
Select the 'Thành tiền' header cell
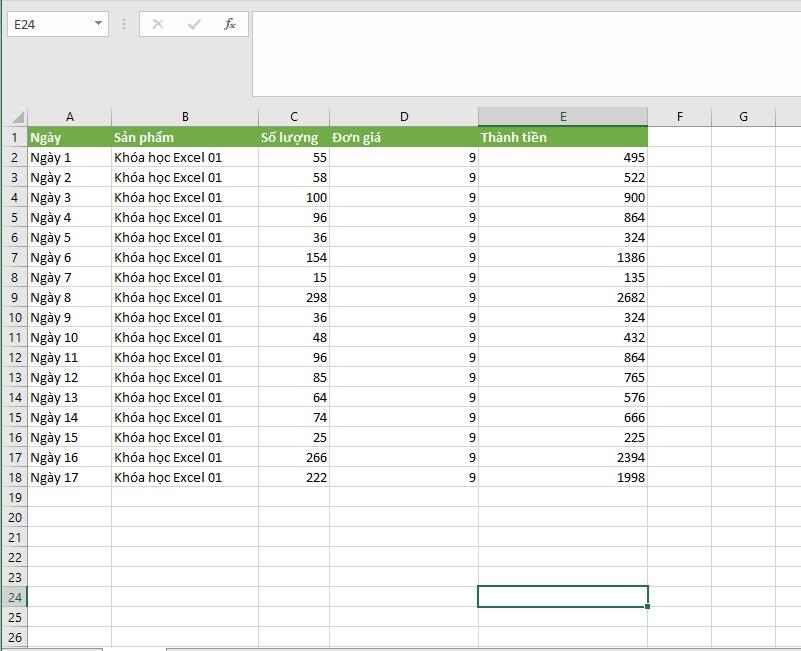(562, 137)
